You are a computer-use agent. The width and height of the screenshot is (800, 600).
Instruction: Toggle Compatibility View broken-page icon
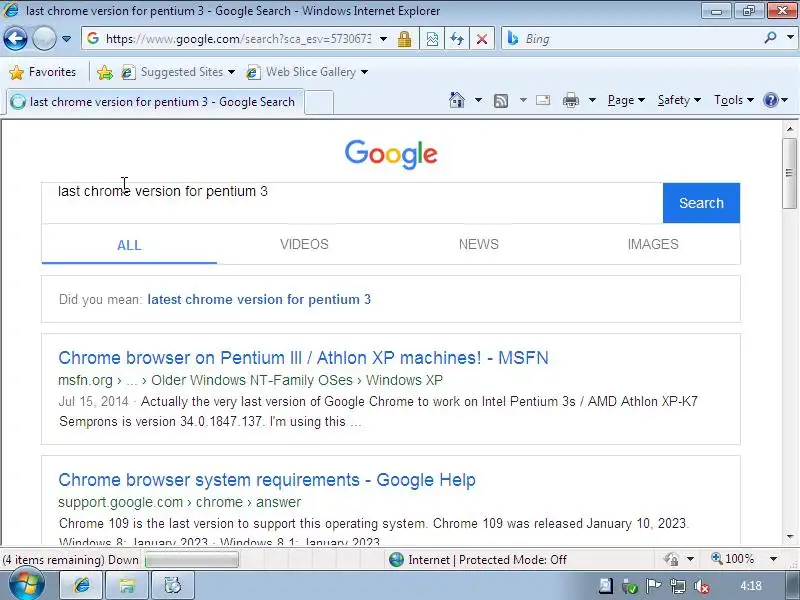[432, 39]
